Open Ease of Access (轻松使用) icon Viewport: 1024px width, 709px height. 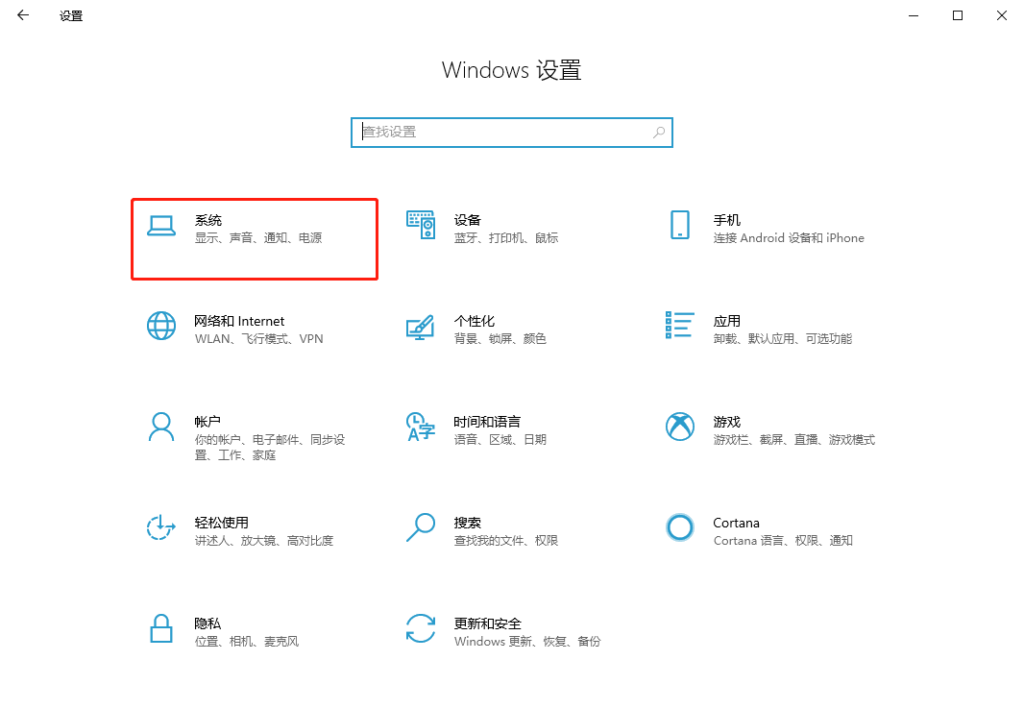click(x=161, y=528)
